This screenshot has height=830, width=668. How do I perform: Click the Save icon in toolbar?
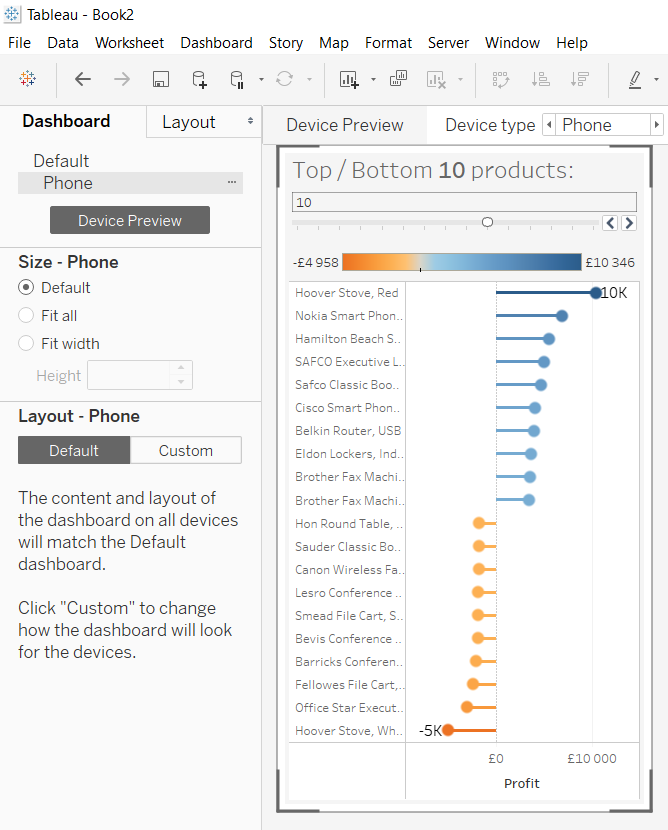pyautogui.click(x=160, y=79)
